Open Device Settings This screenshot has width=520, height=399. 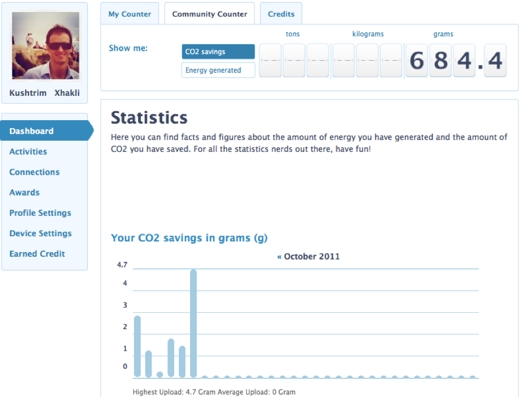[40, 233]
